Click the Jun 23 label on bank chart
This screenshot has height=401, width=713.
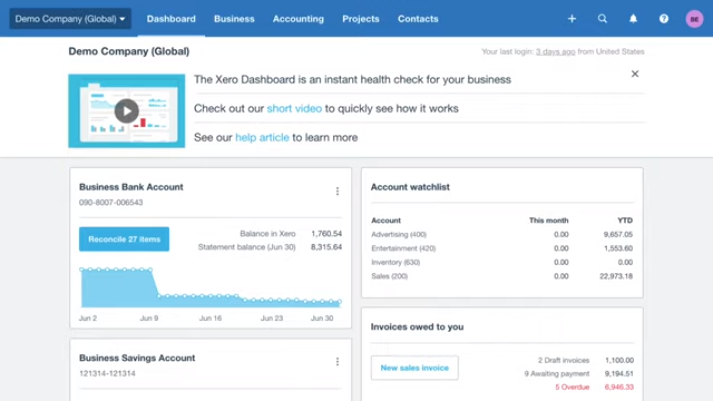point(271,318)
